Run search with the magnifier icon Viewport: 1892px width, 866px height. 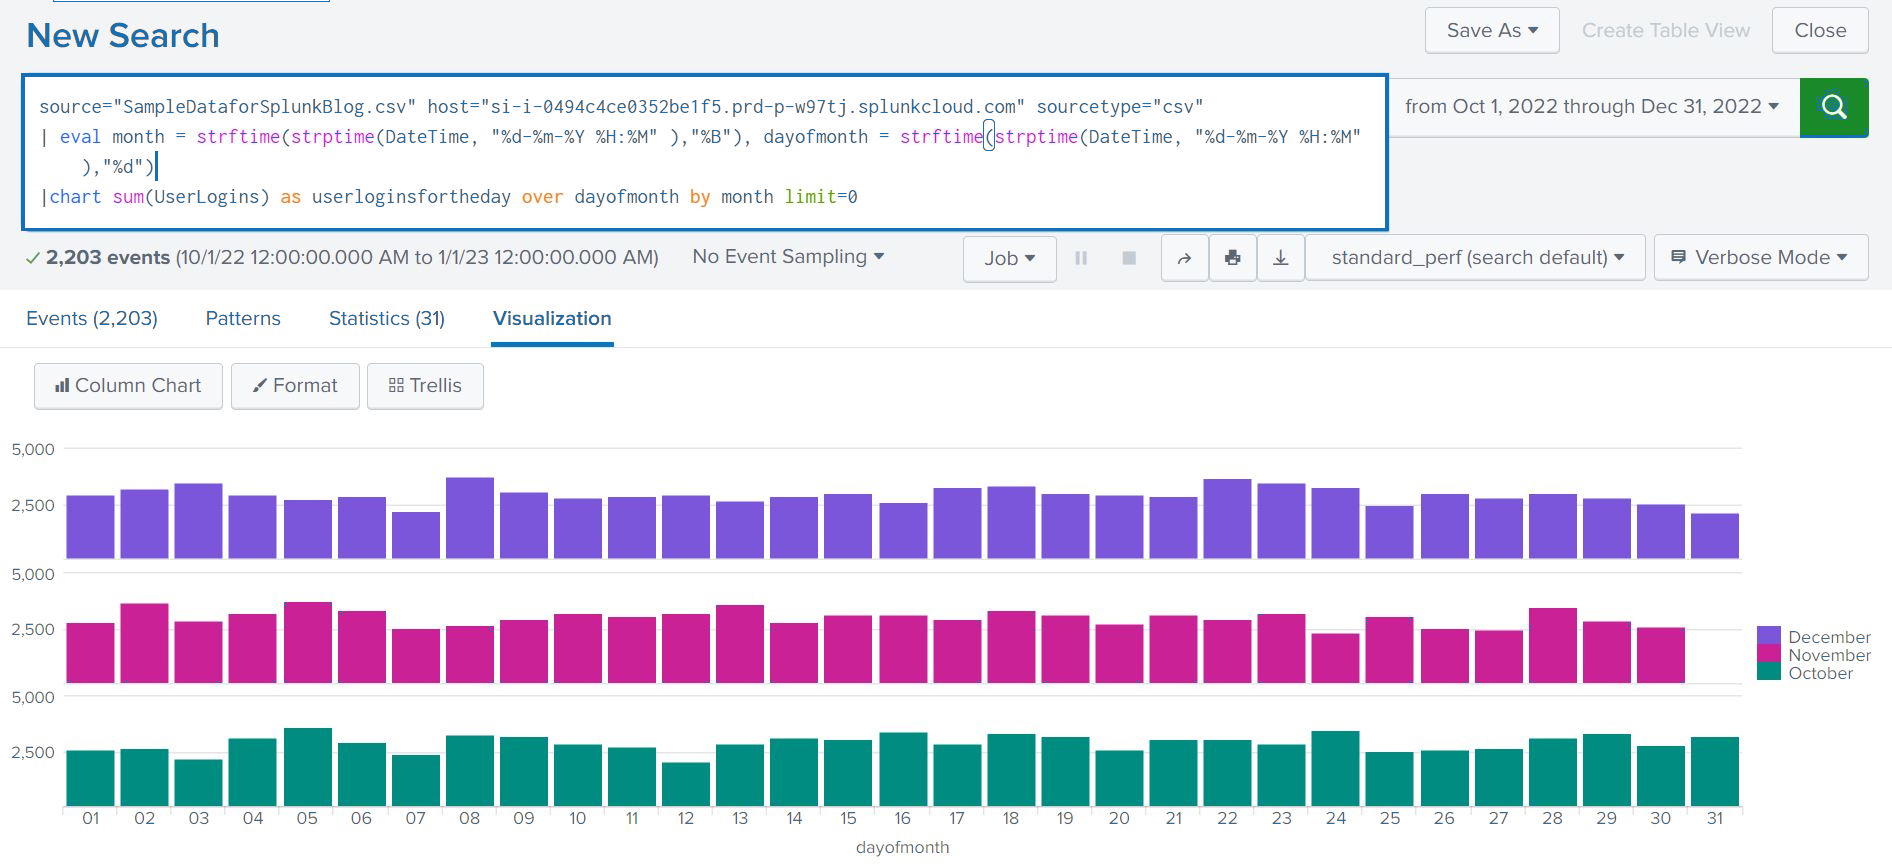1833,107
